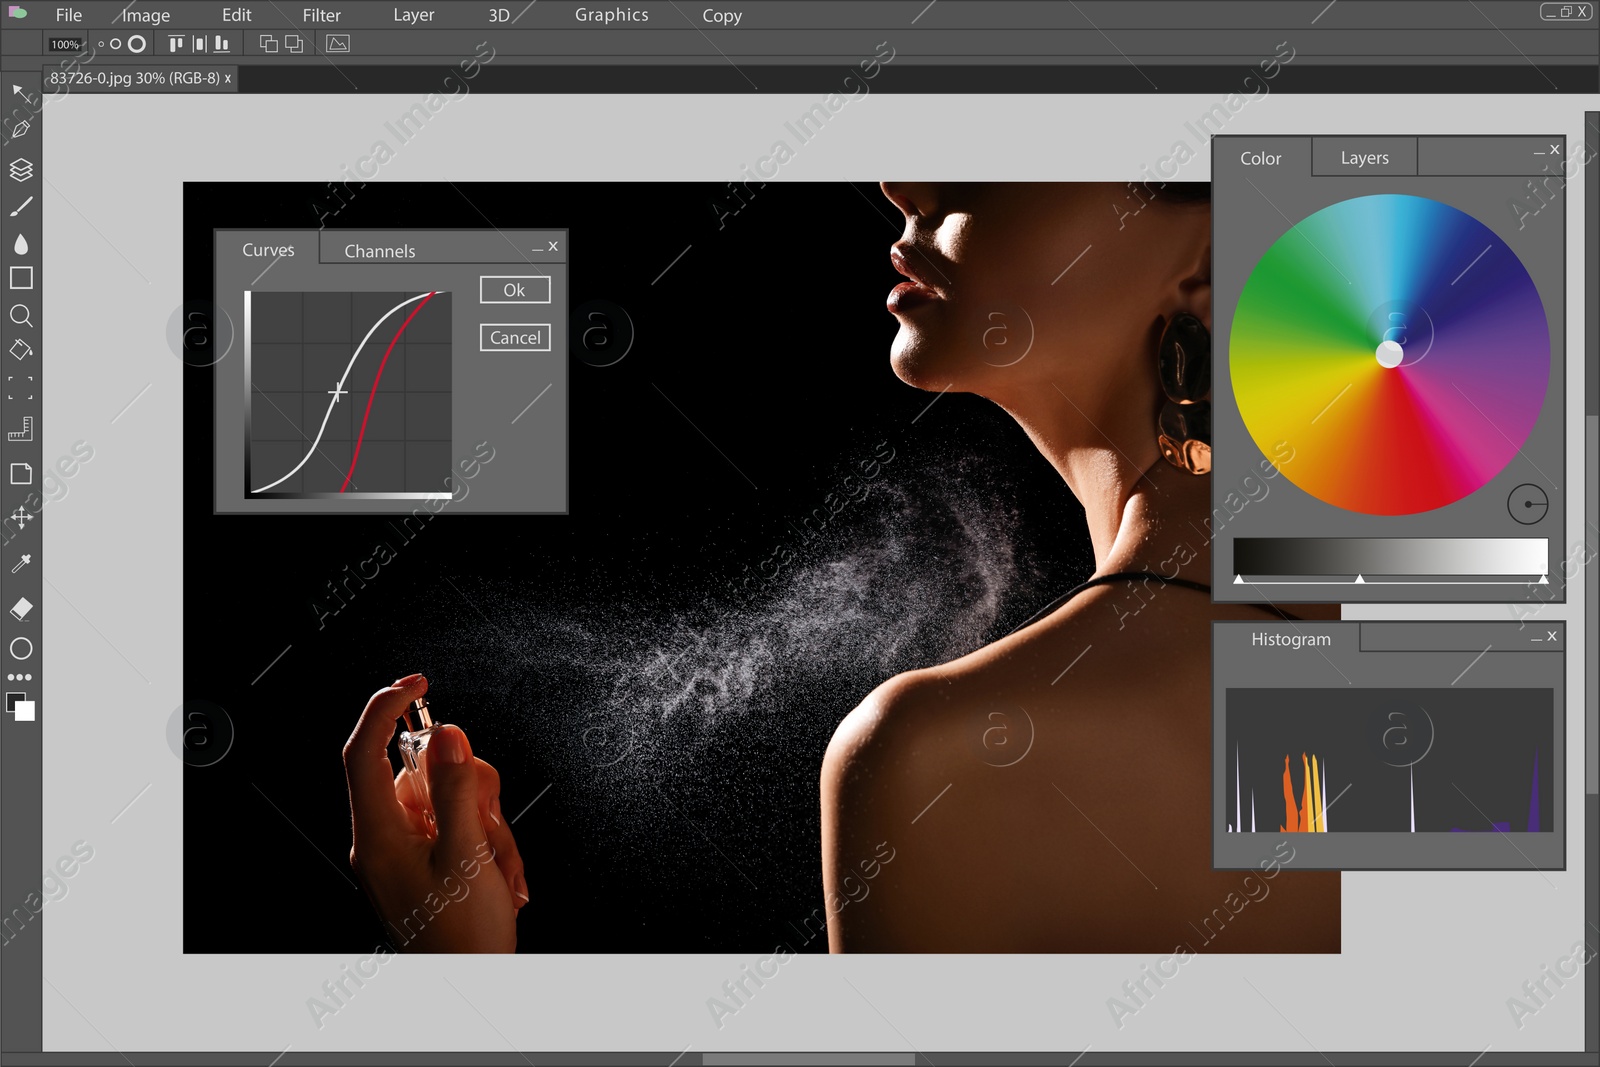Viewport: 1600px width, 1067px height.
Task: Align objects to vertical centers
Action: (199, 44)
